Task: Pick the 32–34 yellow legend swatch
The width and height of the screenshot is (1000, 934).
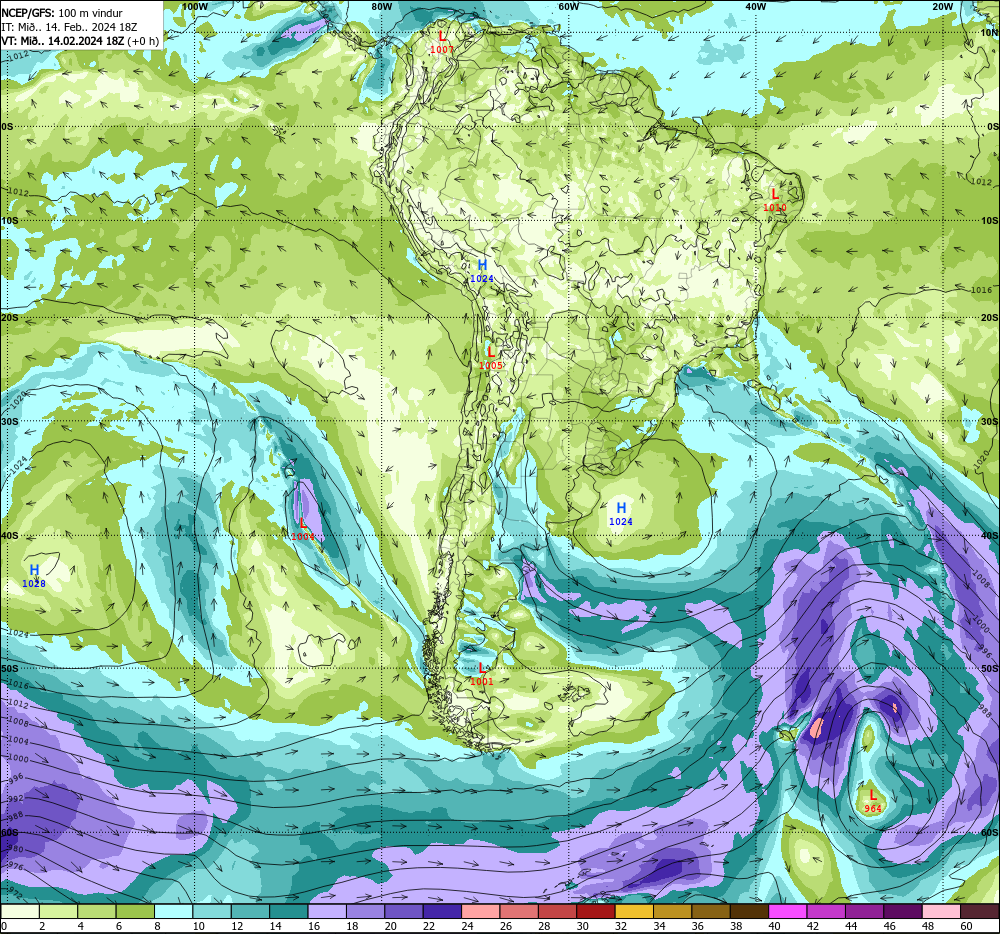Action: (634, 911)
